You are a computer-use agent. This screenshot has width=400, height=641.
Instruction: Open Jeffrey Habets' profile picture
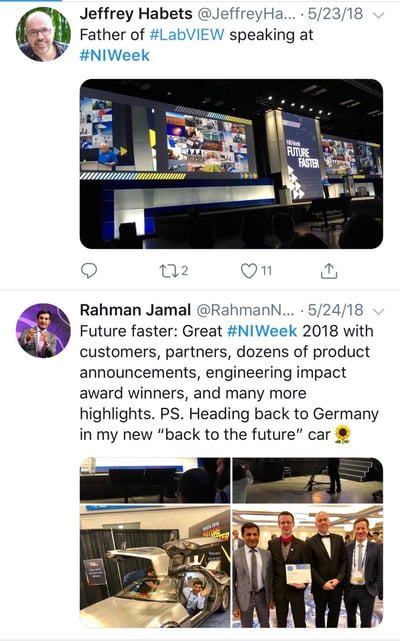43,34
